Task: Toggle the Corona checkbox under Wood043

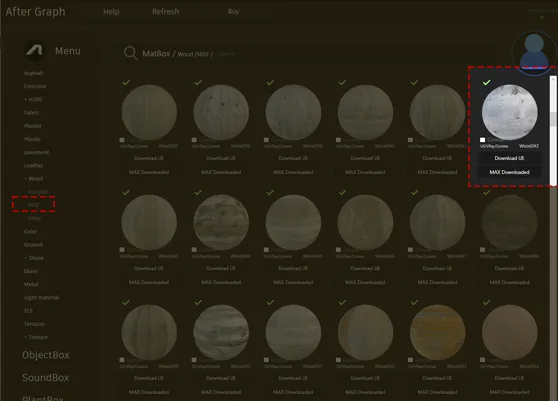Action: [x=122, y=250]
